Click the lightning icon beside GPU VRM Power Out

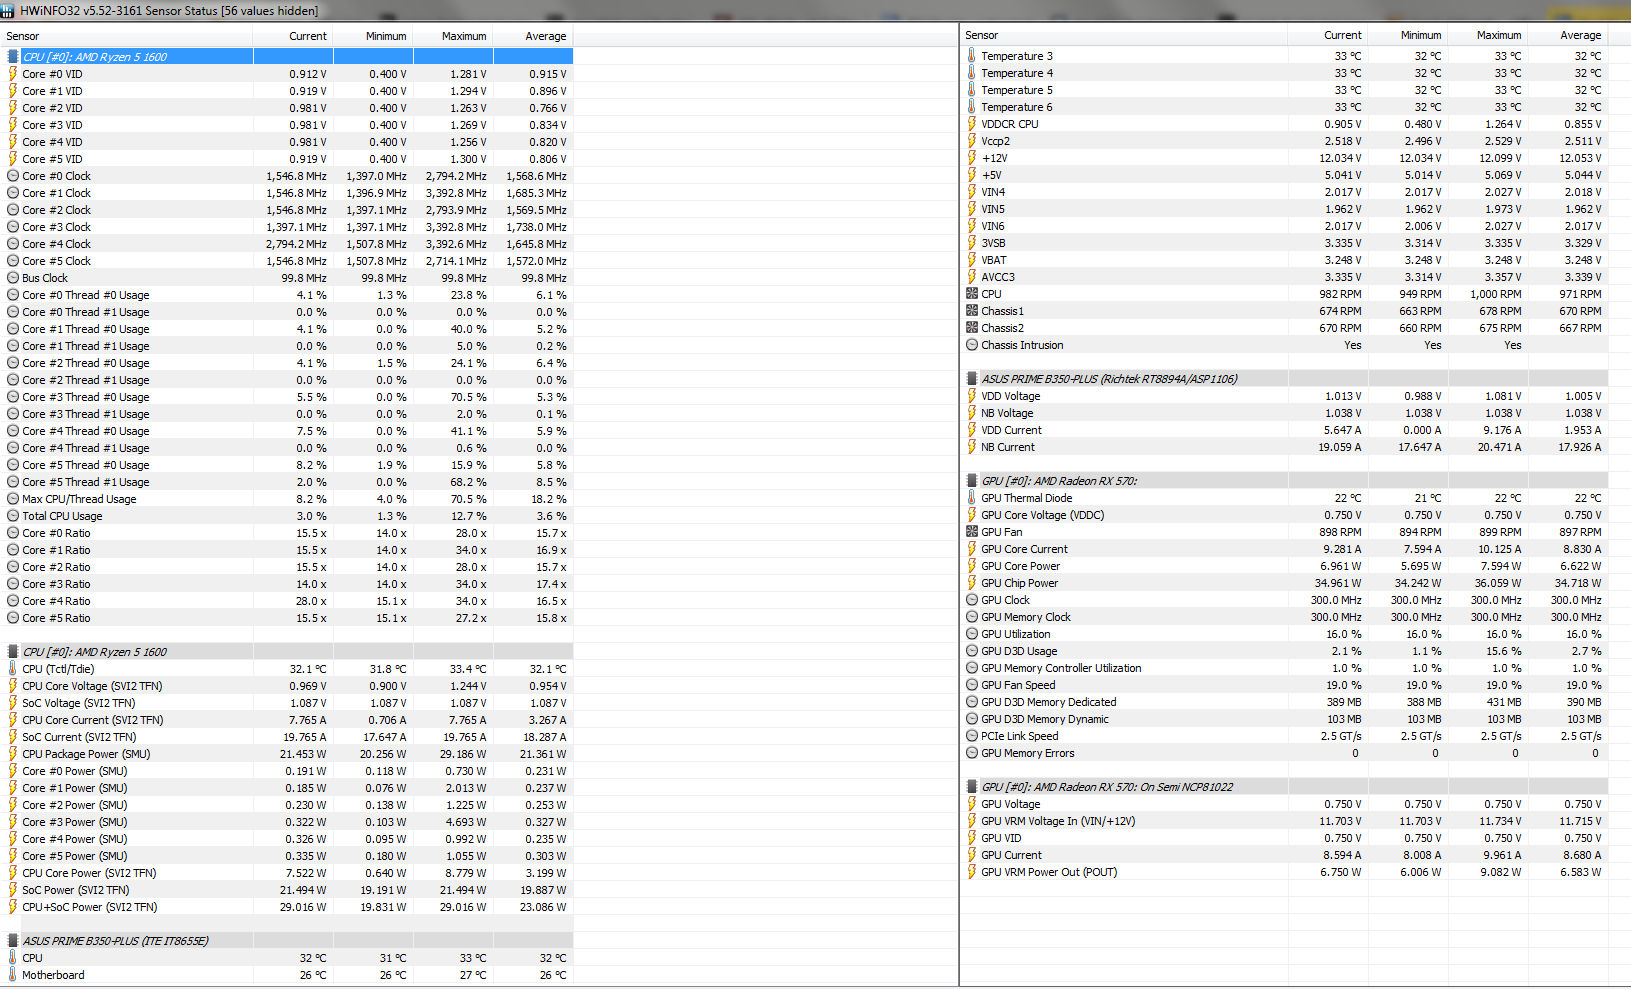pos(972,872)
